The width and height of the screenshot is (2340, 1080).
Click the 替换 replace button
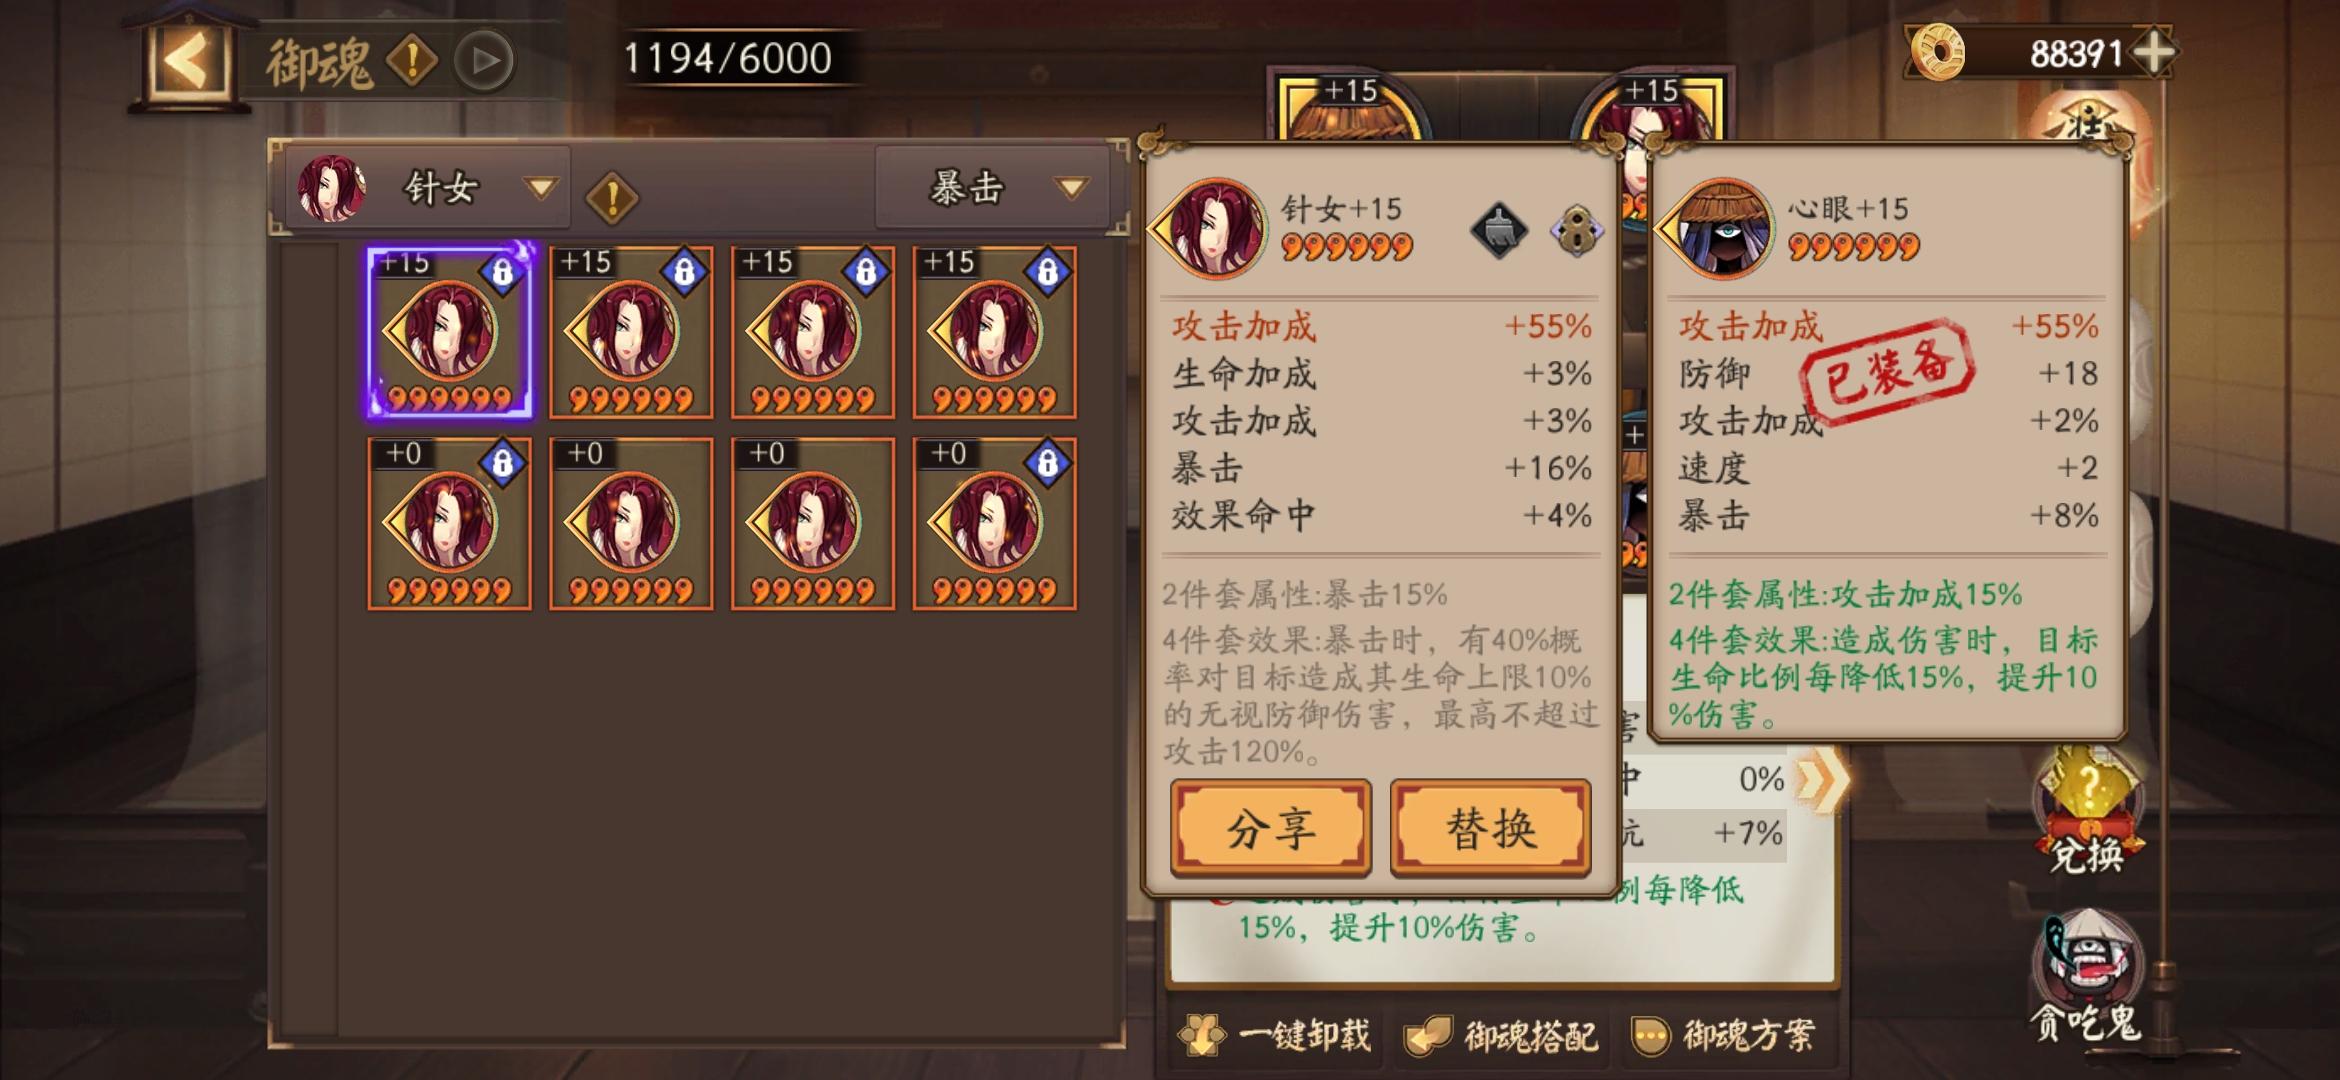pos(1491,828)
